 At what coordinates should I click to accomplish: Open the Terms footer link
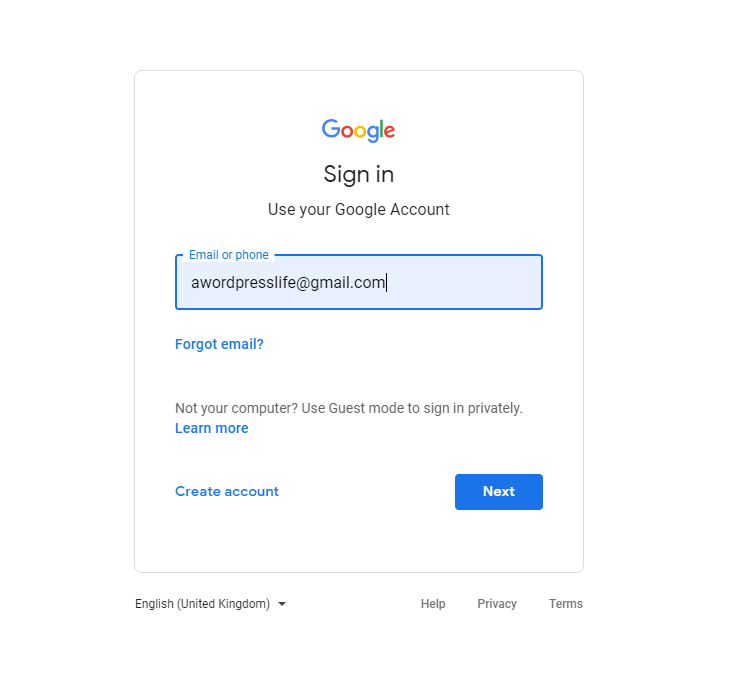tap(565, 604)
